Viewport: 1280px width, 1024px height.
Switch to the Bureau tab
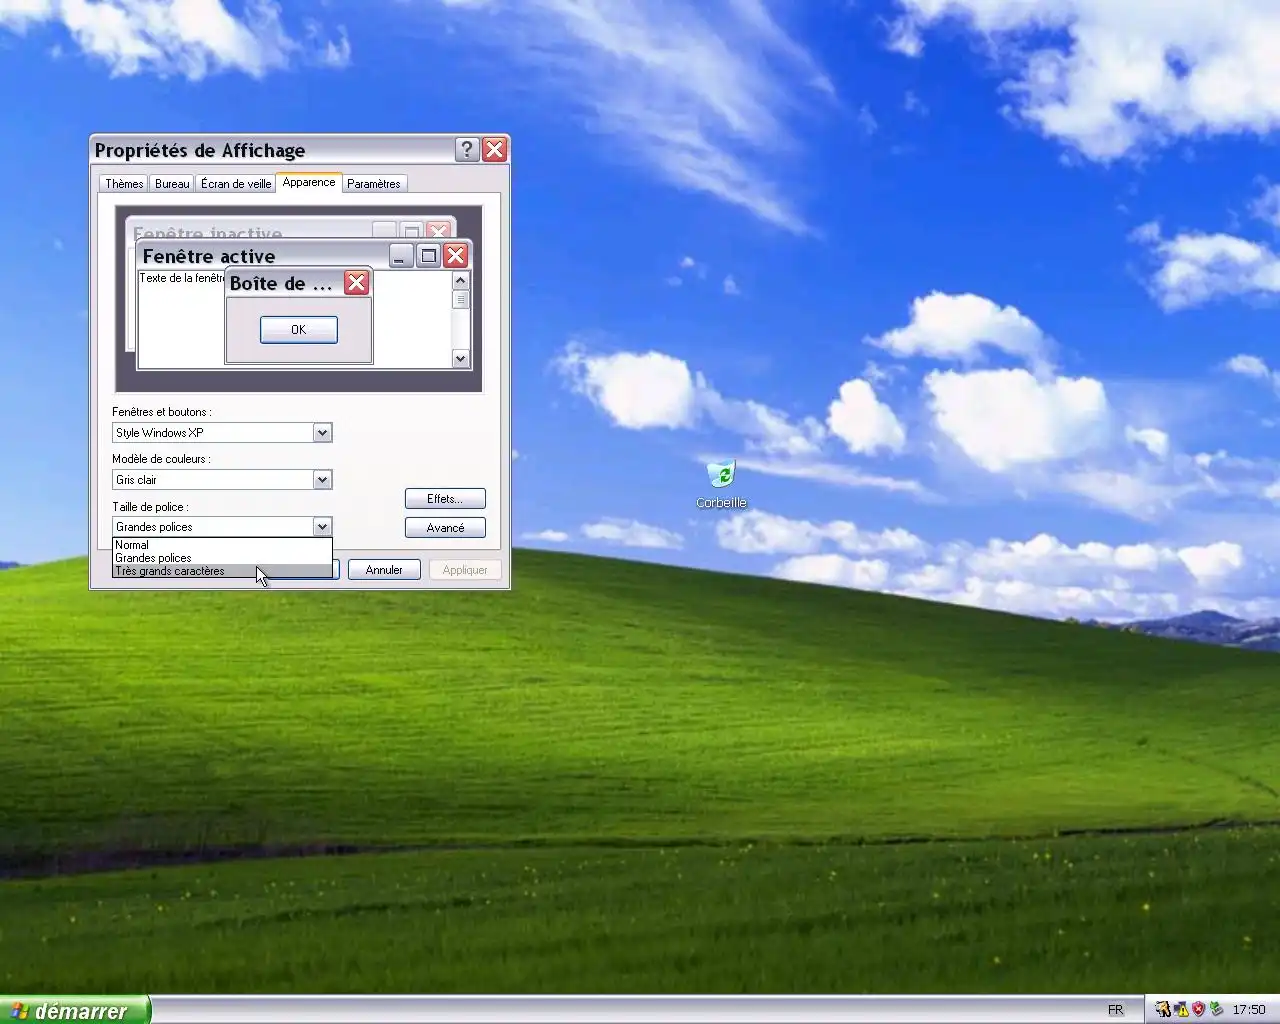(x=172, y=184)
